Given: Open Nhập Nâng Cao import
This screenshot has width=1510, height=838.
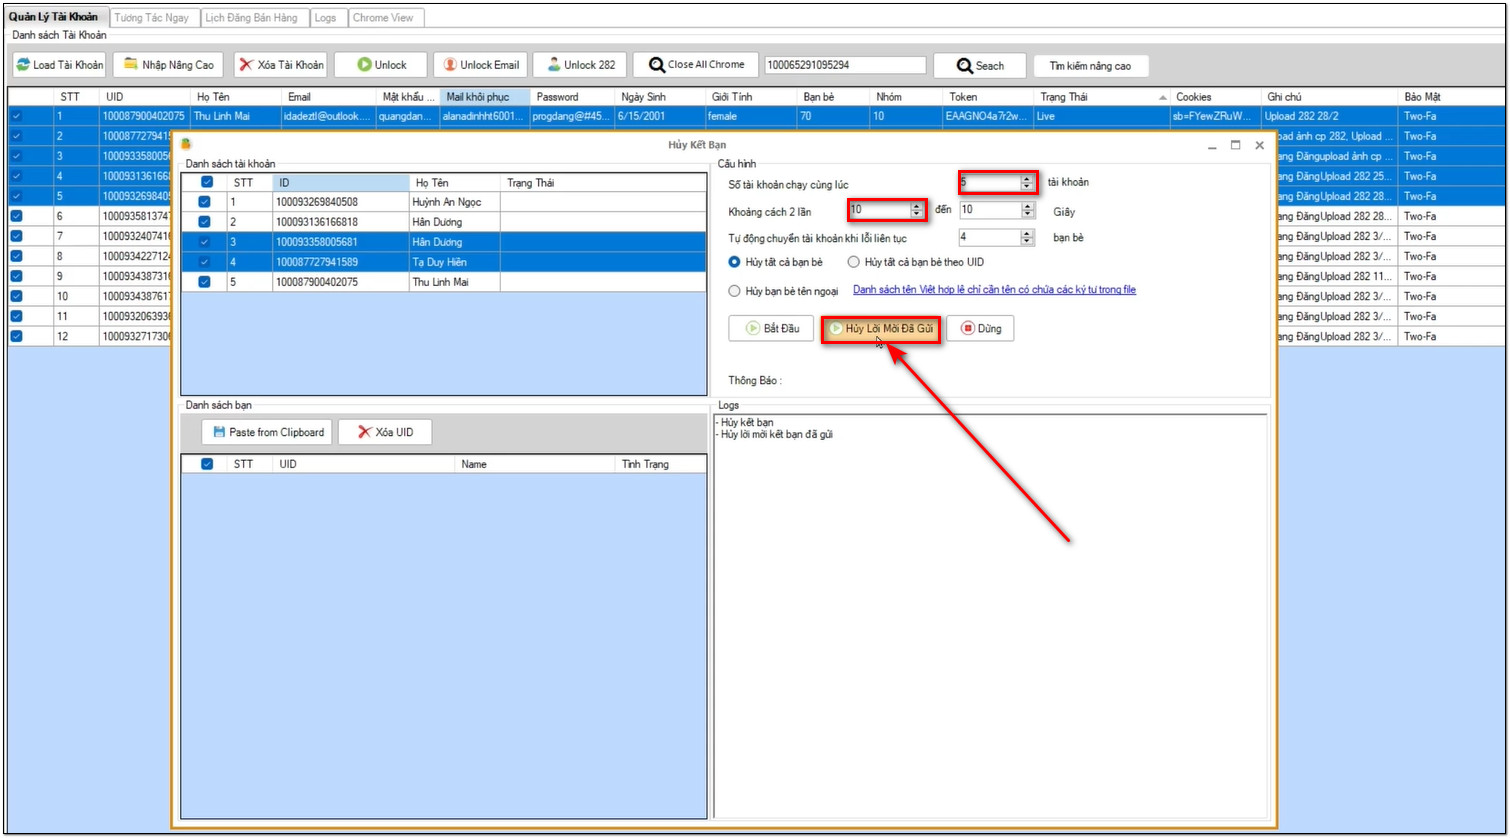Looking at the screenshot, I should pyautogui.click(x=168, y=65).
